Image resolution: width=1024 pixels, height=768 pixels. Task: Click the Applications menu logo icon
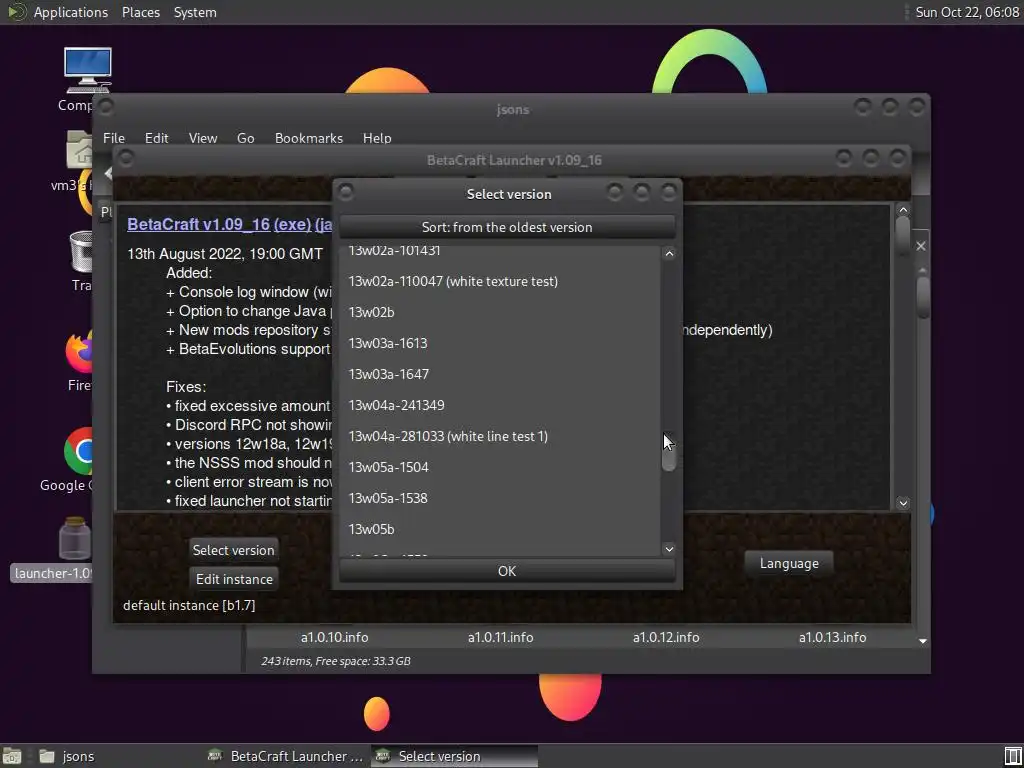tap(16, 12)
